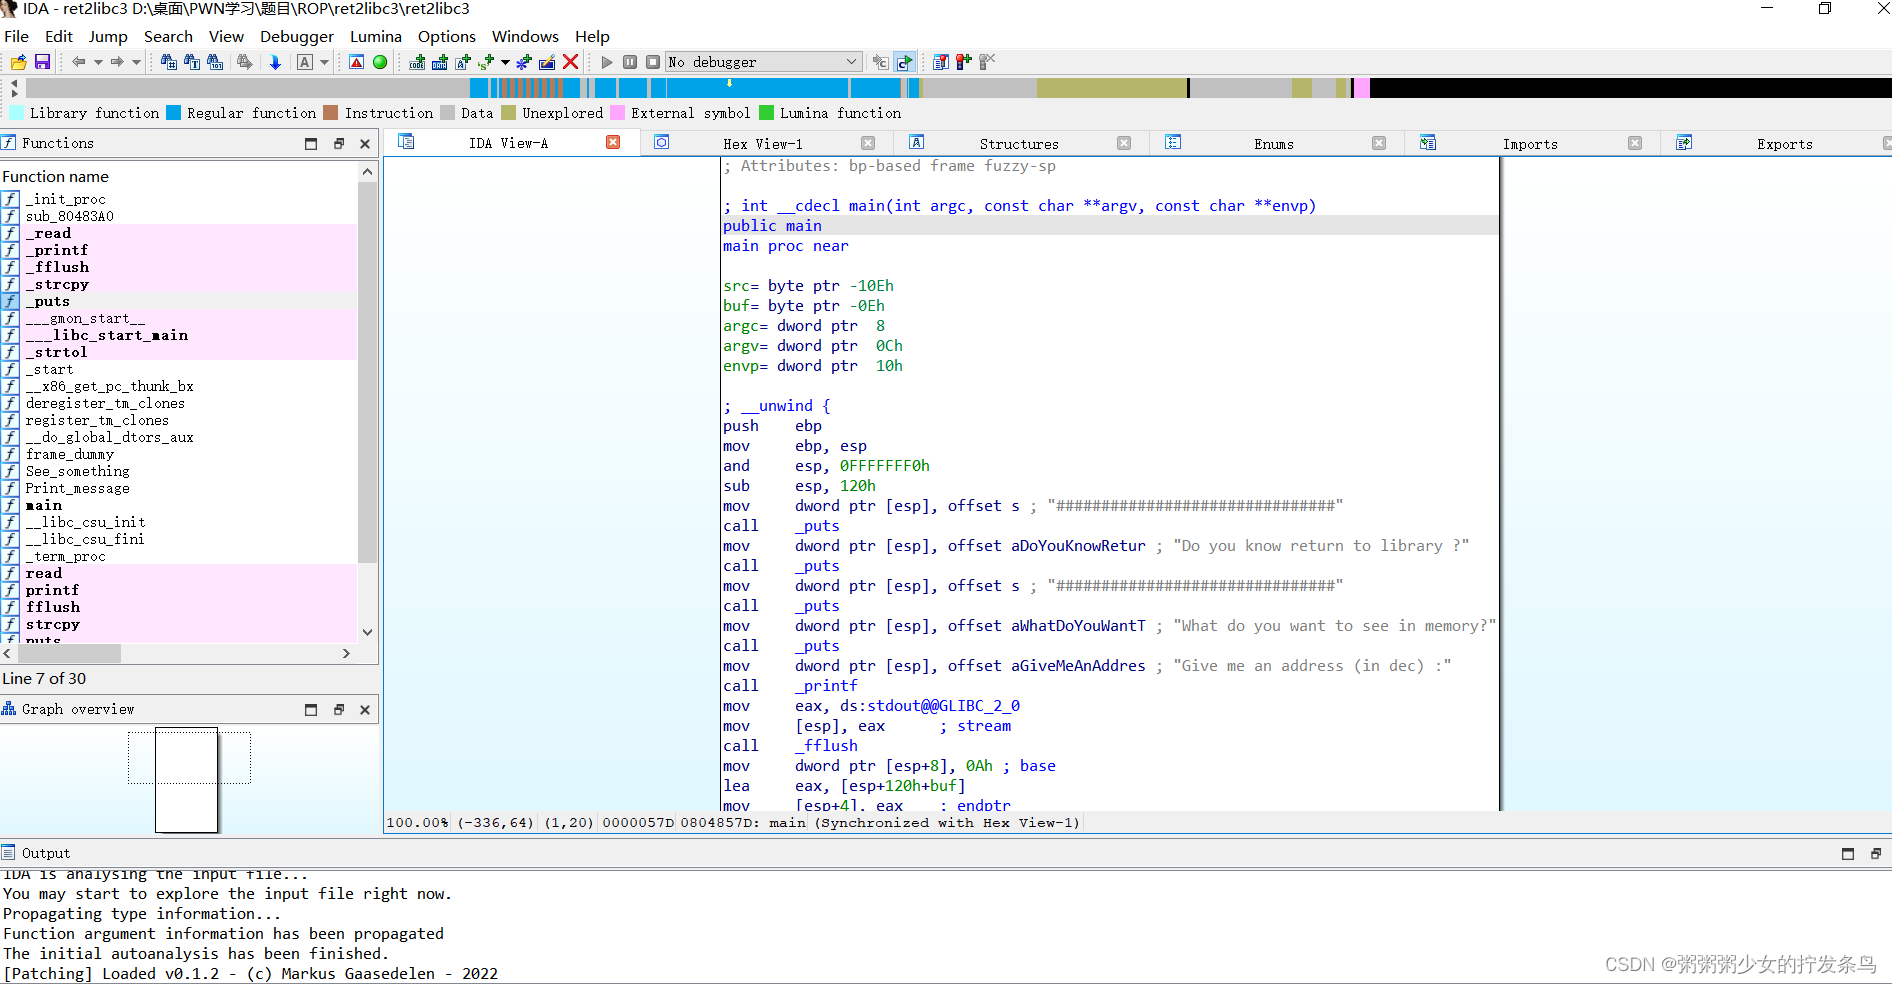The width and height of the screenshot is (1892, 984).
Task: Click down arrow of Functions list scrollbar
Action: pos(367,632)
